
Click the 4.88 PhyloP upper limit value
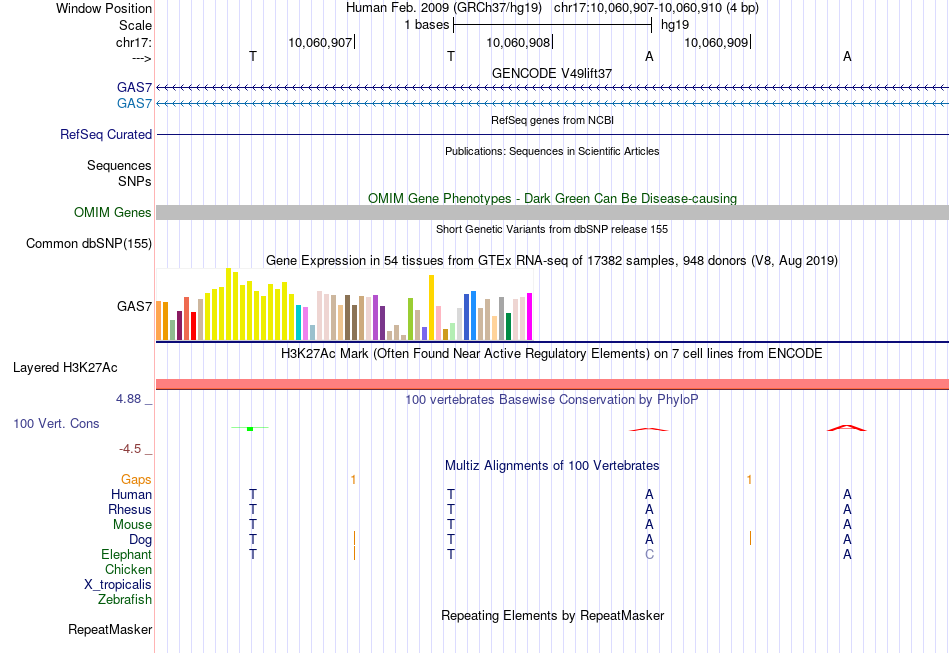128,399
